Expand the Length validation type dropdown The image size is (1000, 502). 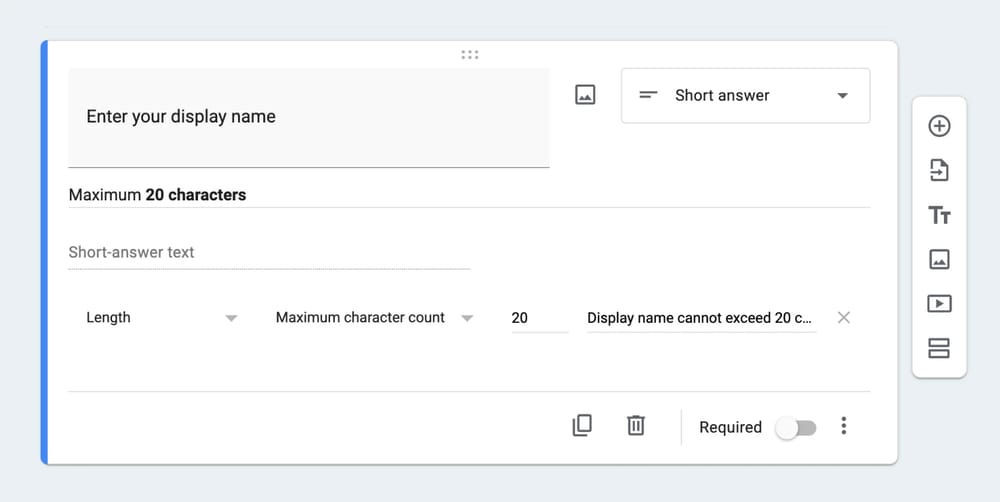point(161,318)
